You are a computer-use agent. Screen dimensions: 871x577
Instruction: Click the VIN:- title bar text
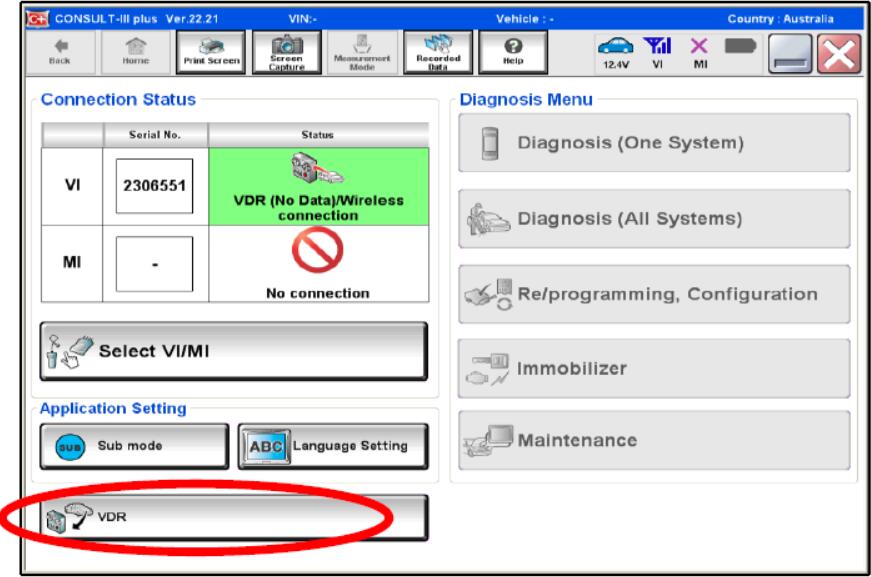click(303, 19)
